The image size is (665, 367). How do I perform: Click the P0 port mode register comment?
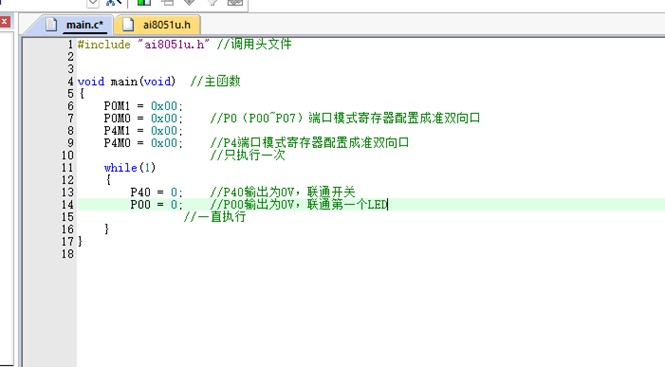[345, 118]
